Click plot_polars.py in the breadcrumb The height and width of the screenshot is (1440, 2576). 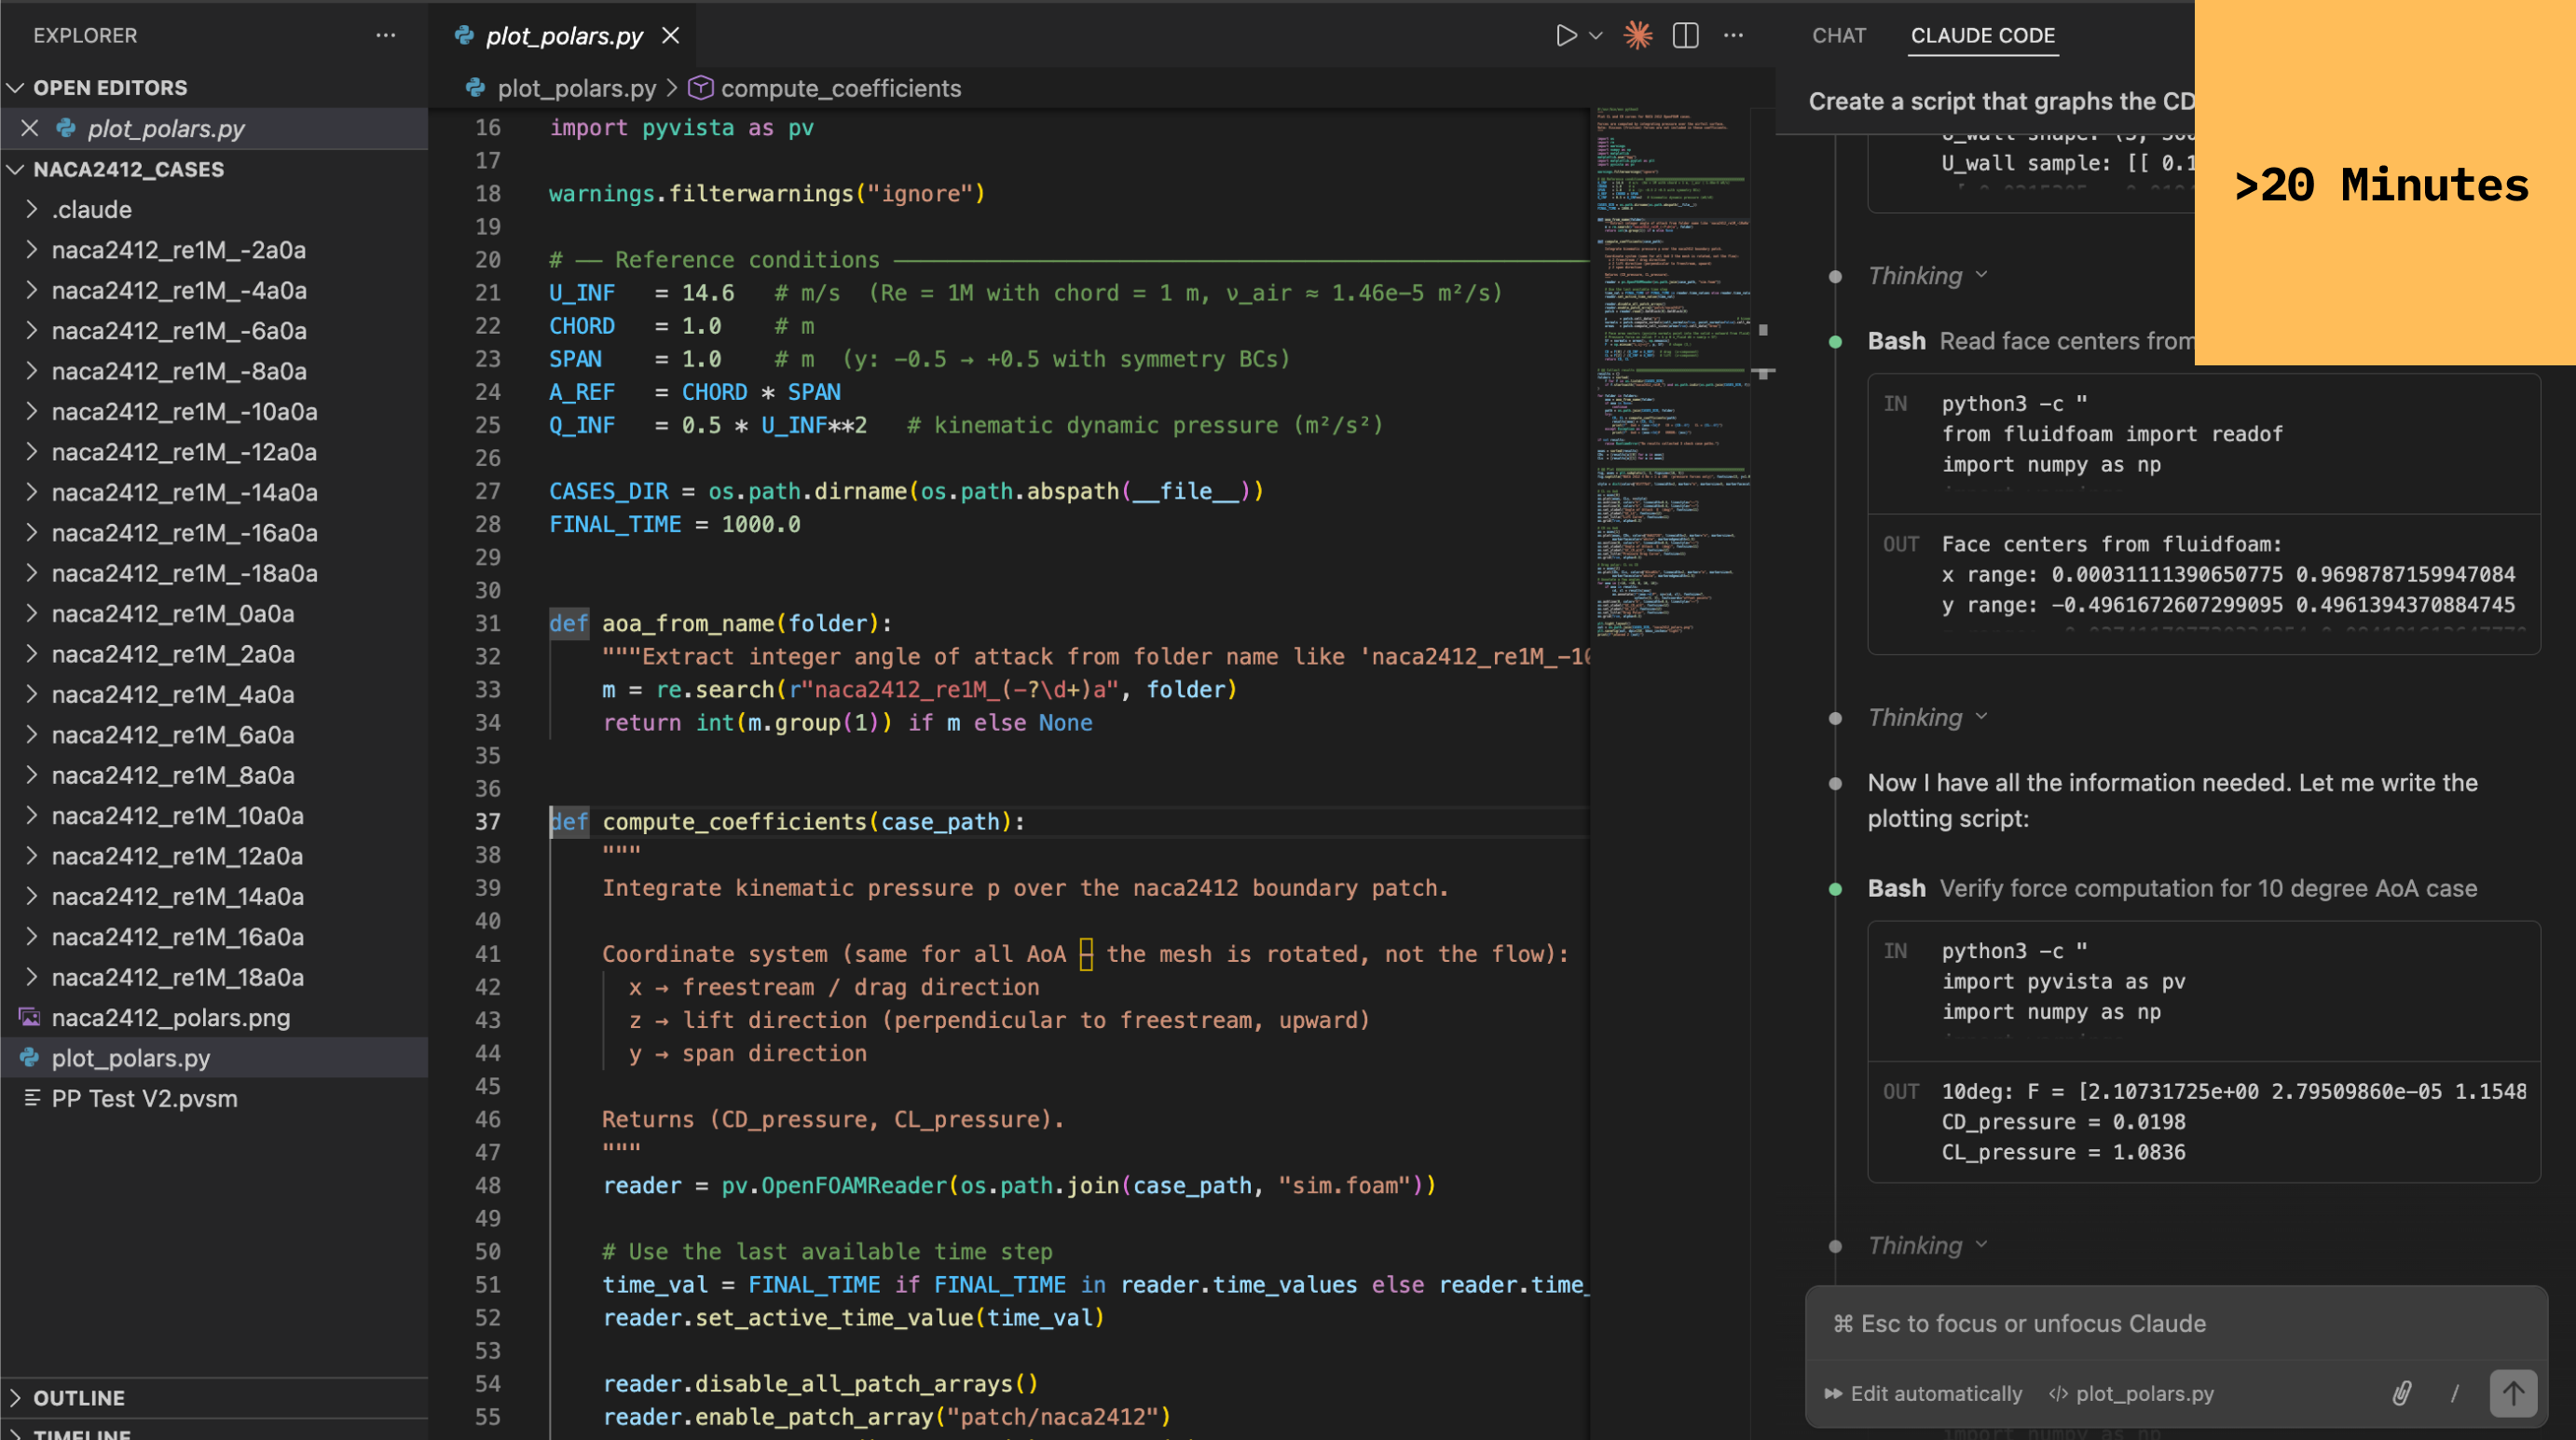pos(577,88)
